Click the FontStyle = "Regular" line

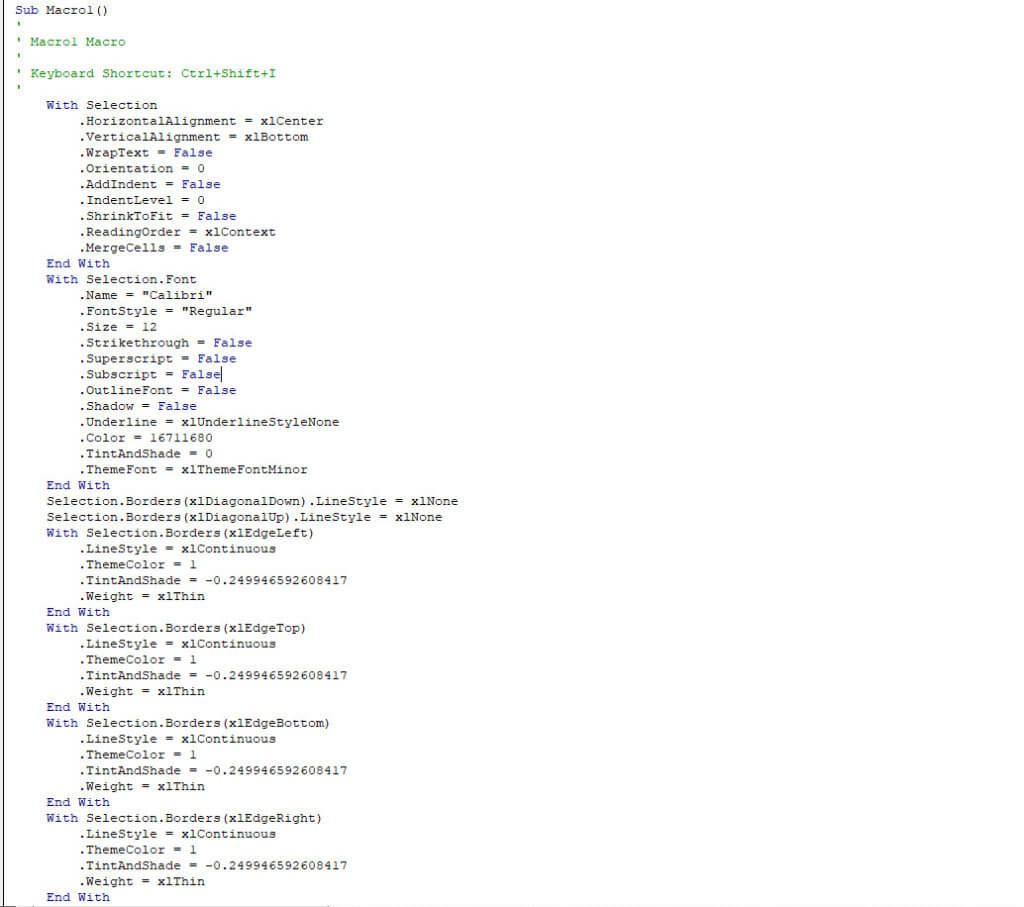click(x=165, y=310)
